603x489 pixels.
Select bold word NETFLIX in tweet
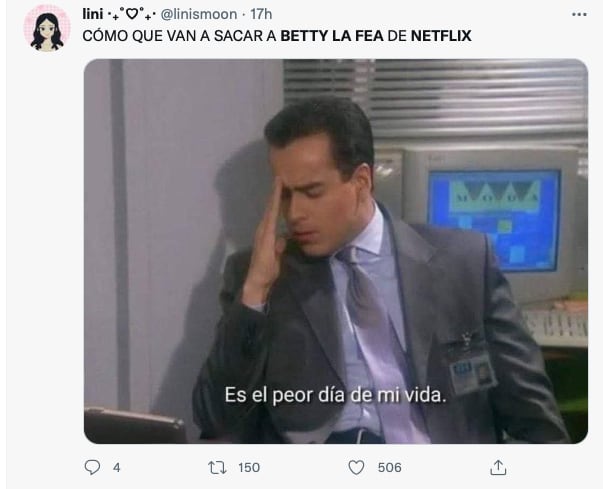[441, 36]
